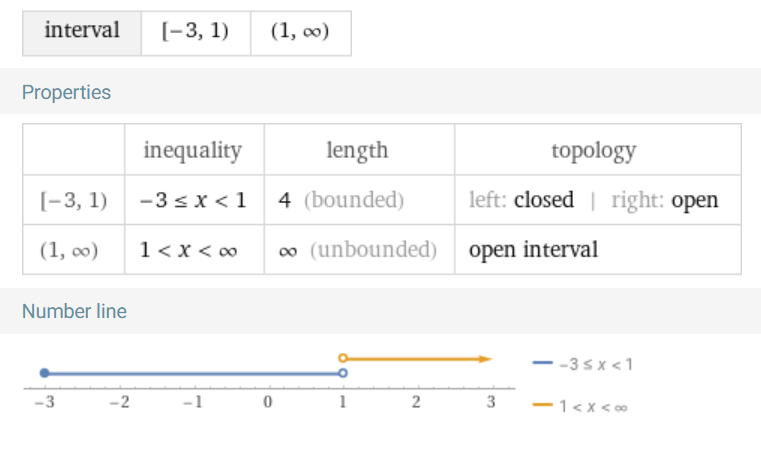Image resolution: width=761 pixels, height=451 pixels.
Task: Click the "open interval" topology cell
Action: coord(533,249)
